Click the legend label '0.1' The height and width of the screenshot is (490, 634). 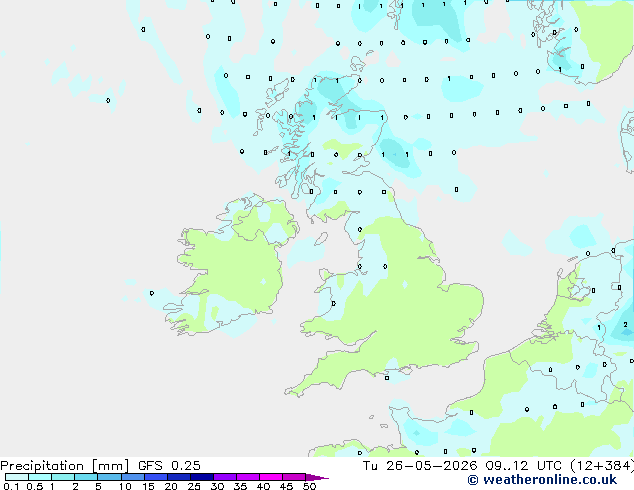11,486
